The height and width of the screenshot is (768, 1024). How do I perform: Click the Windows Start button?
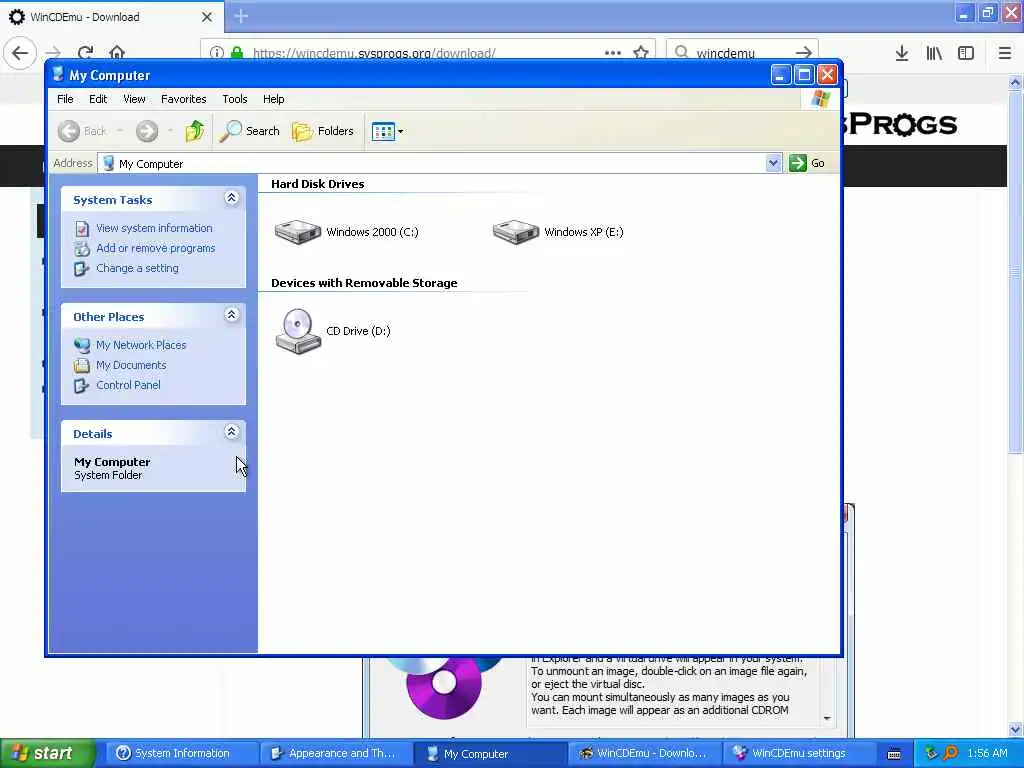(x=47, y=753)
